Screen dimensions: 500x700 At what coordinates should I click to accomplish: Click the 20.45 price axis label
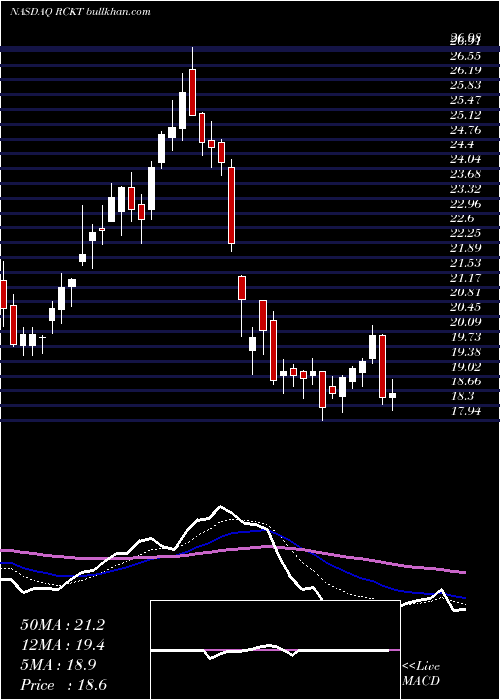click(468, 307)
